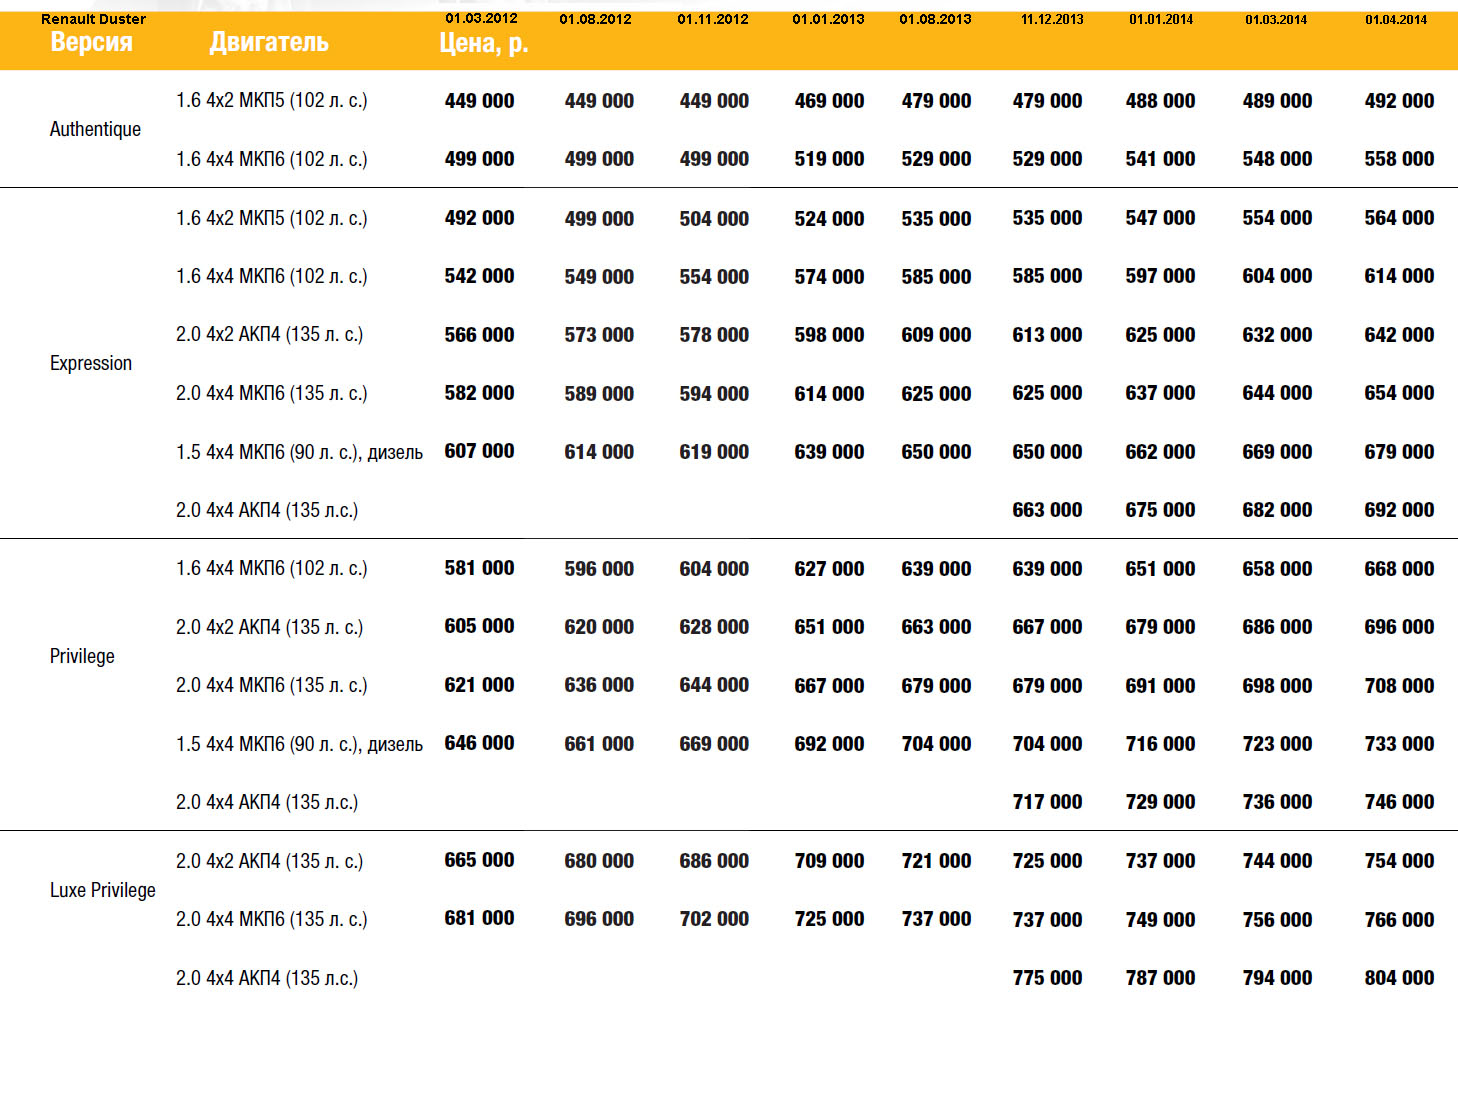The height and width of the screenshot is (1100, 1458).
Task: Select Luxe Privilege 2.0 4x2 АКП4 row label
Action: point(270,861)
